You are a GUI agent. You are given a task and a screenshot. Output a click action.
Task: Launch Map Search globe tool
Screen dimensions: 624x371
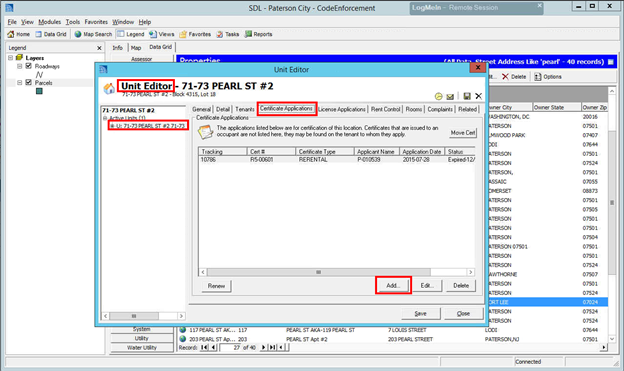[x=93, y=34]
